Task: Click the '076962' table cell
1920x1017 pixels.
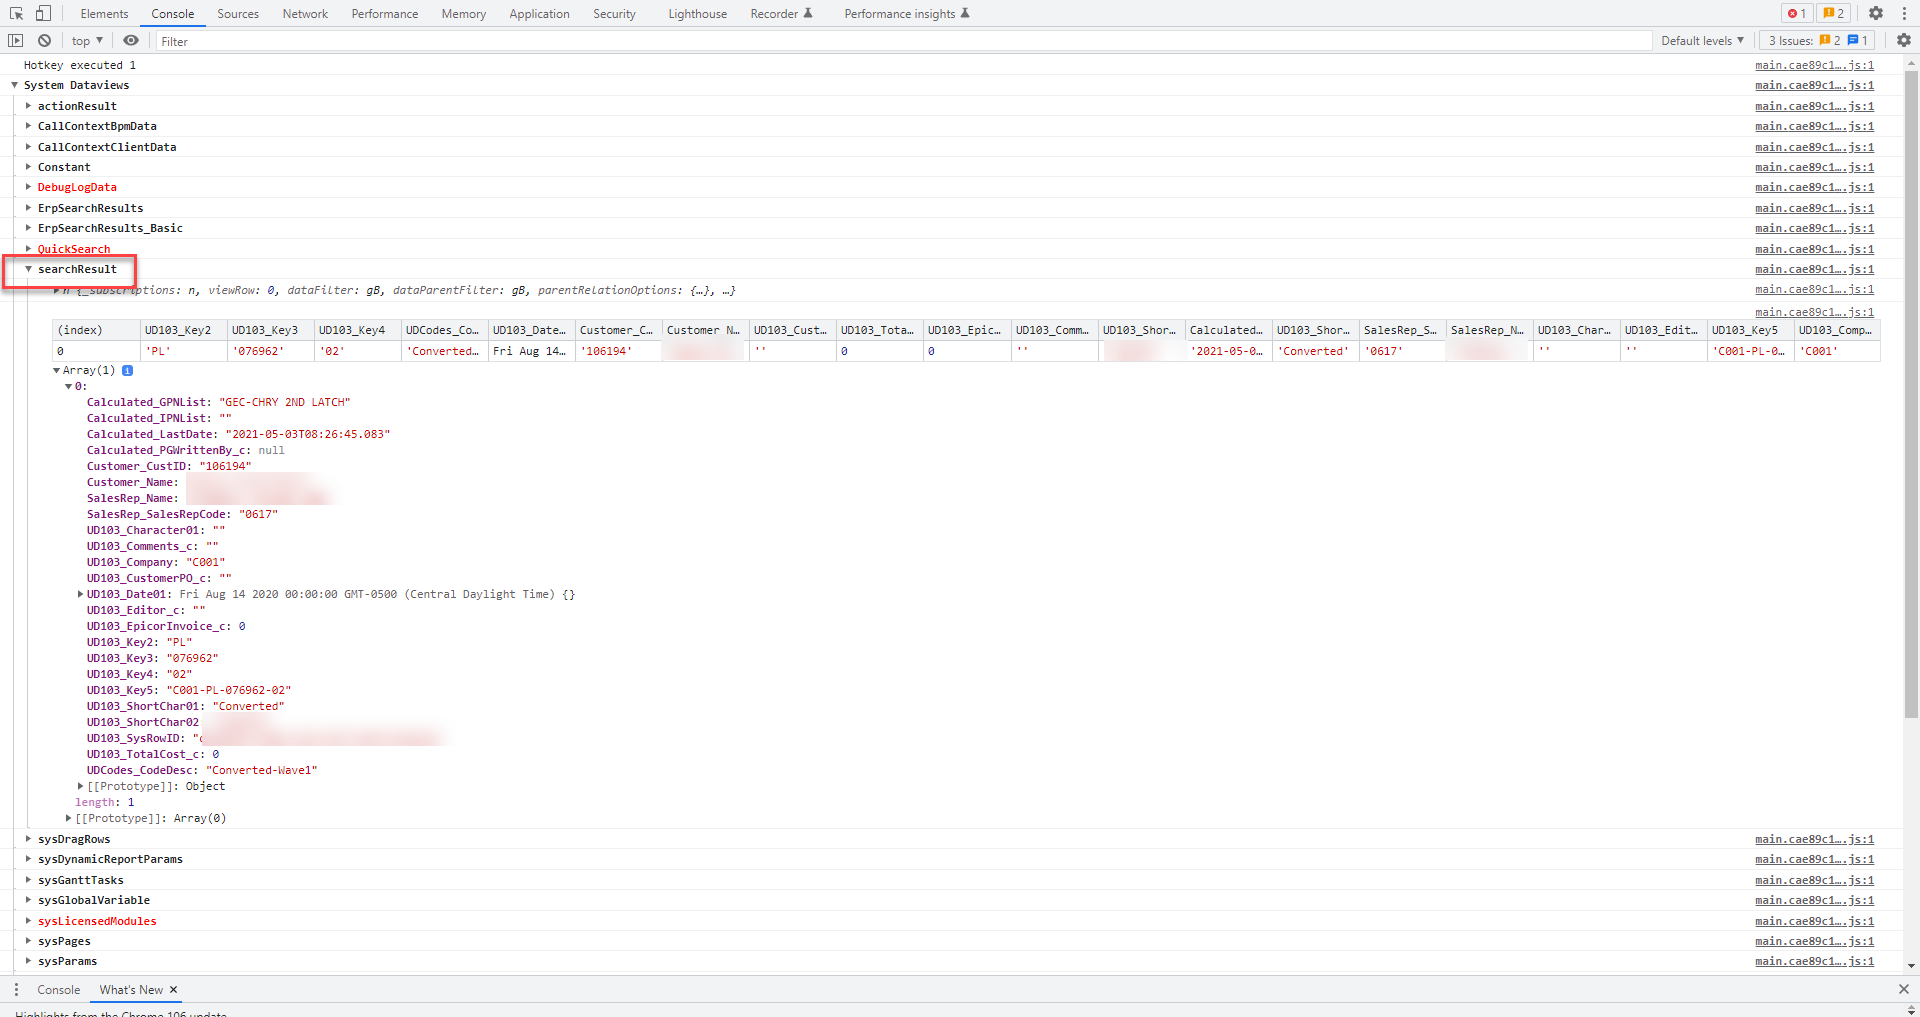Action: [270, 352]
